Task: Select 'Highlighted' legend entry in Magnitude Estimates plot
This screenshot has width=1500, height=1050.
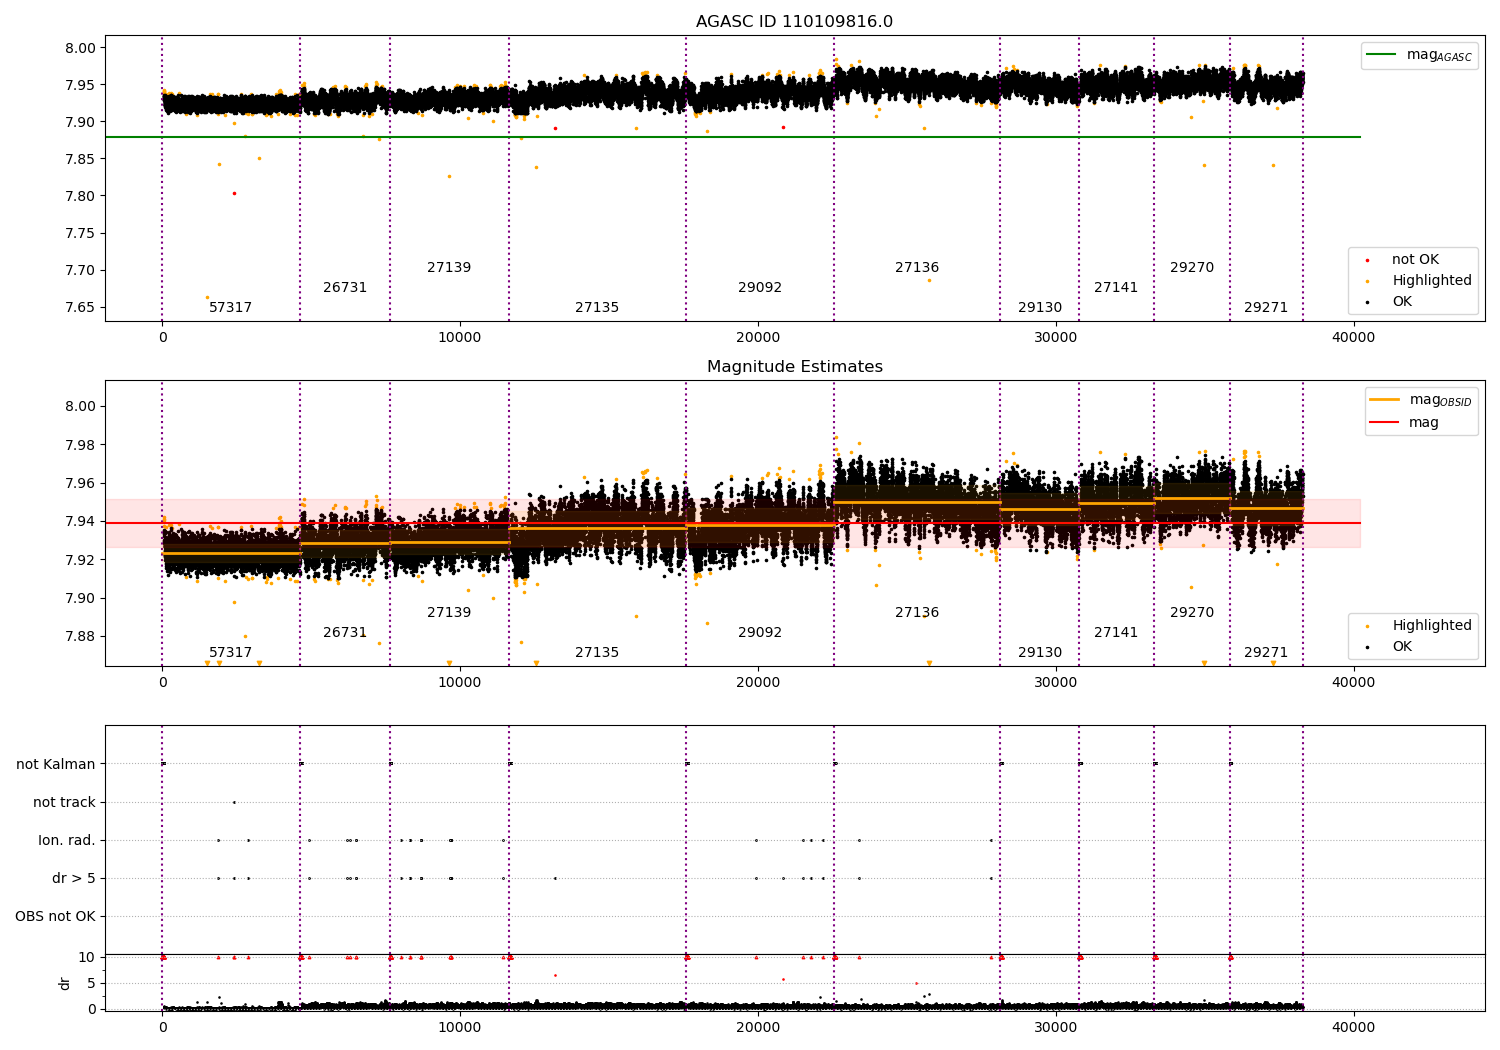Action: click(1432, 626)
